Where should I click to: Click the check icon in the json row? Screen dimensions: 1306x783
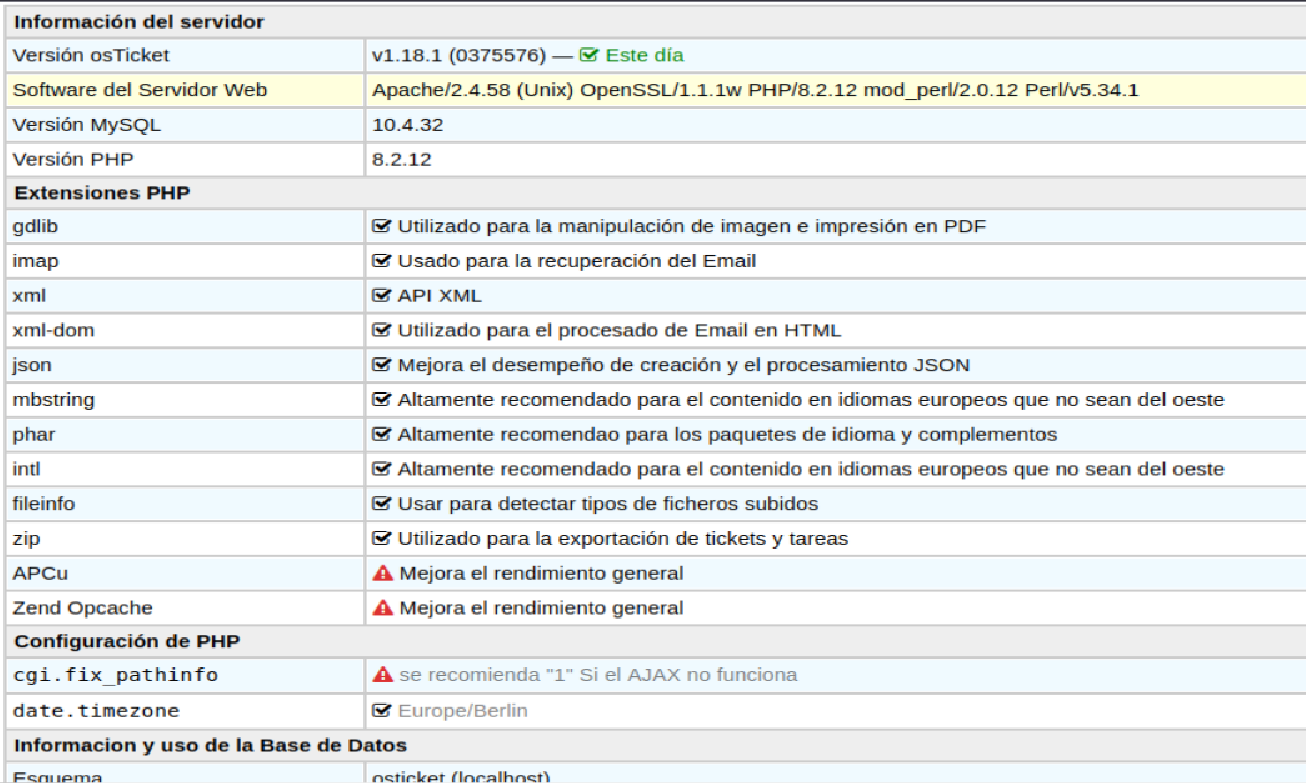click(381, 365)
